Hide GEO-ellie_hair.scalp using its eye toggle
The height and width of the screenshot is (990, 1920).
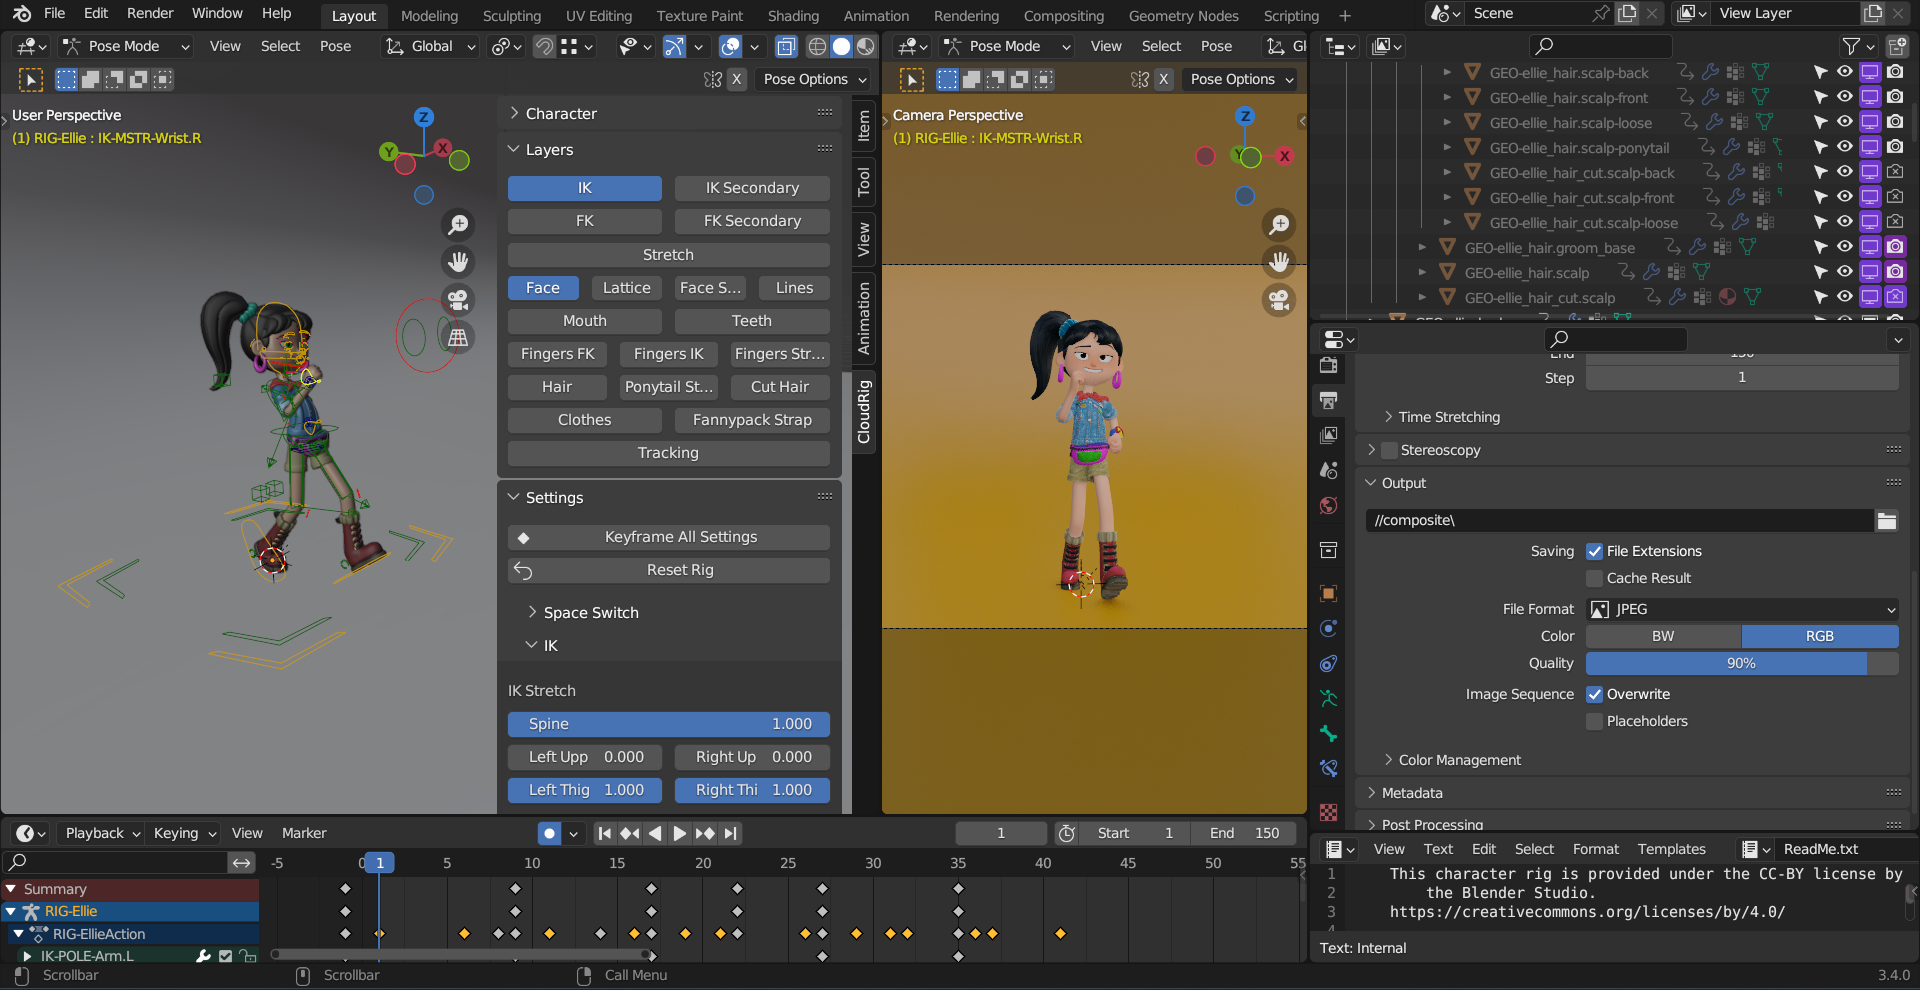(1843, 271)
